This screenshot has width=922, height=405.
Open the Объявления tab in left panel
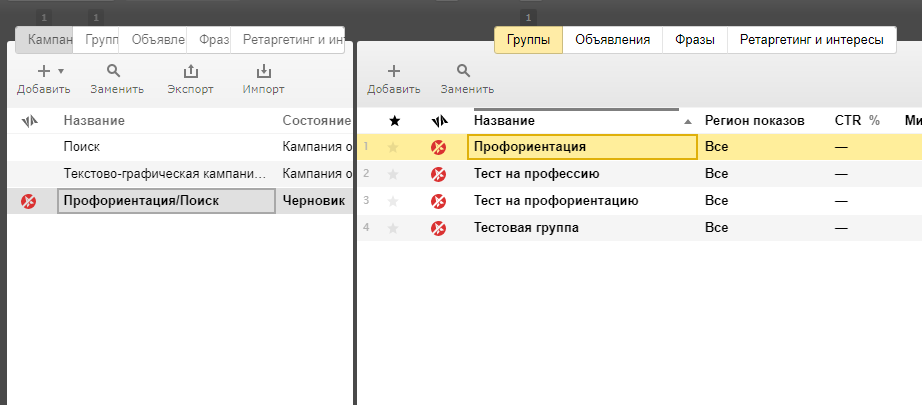[x=153, y=40]
